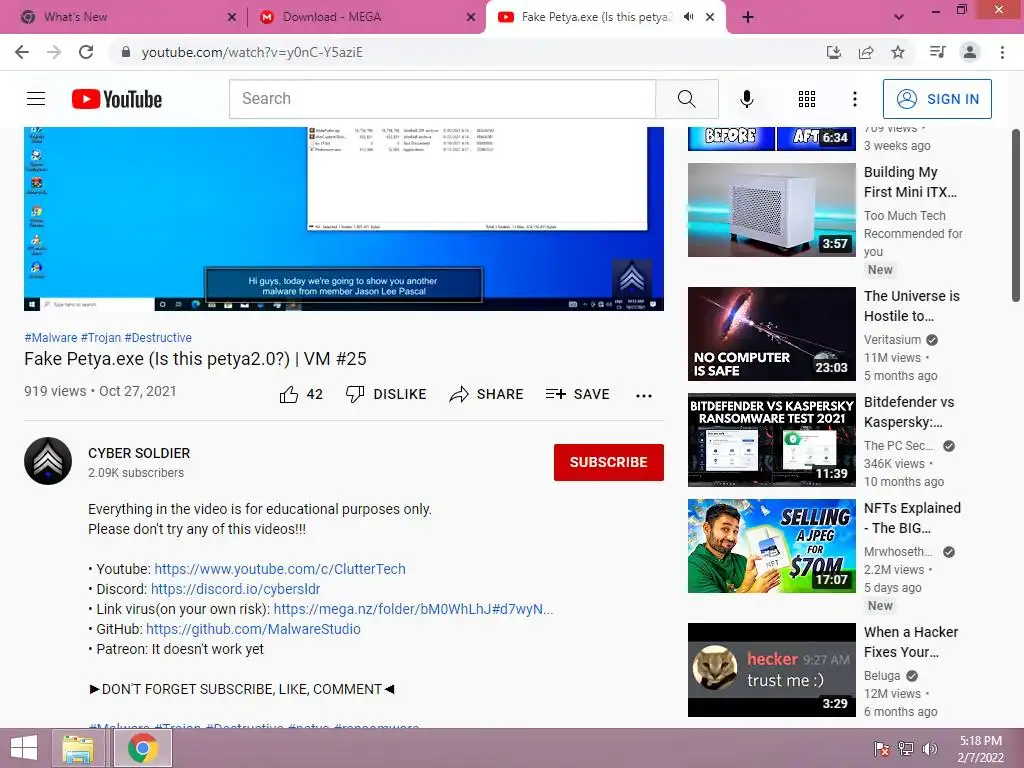Open the Discord cybersldr link
Image resolution: width=1024 pixels, height=768 pixels.
235,589
